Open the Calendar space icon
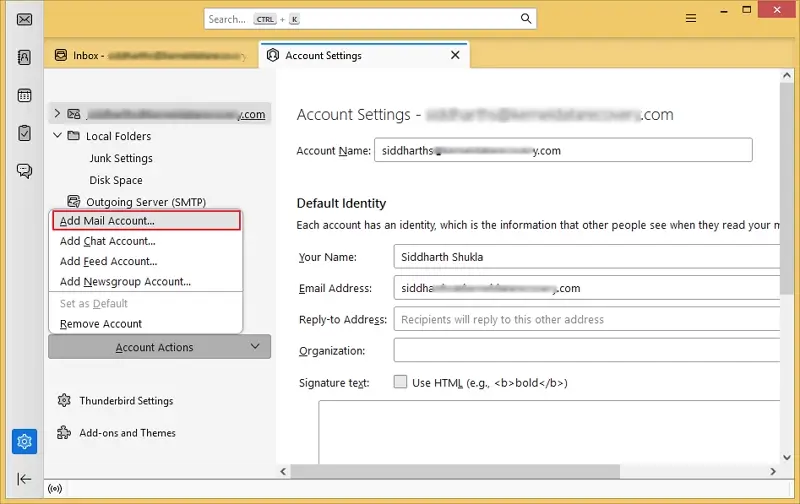 [x=24, y=95]
